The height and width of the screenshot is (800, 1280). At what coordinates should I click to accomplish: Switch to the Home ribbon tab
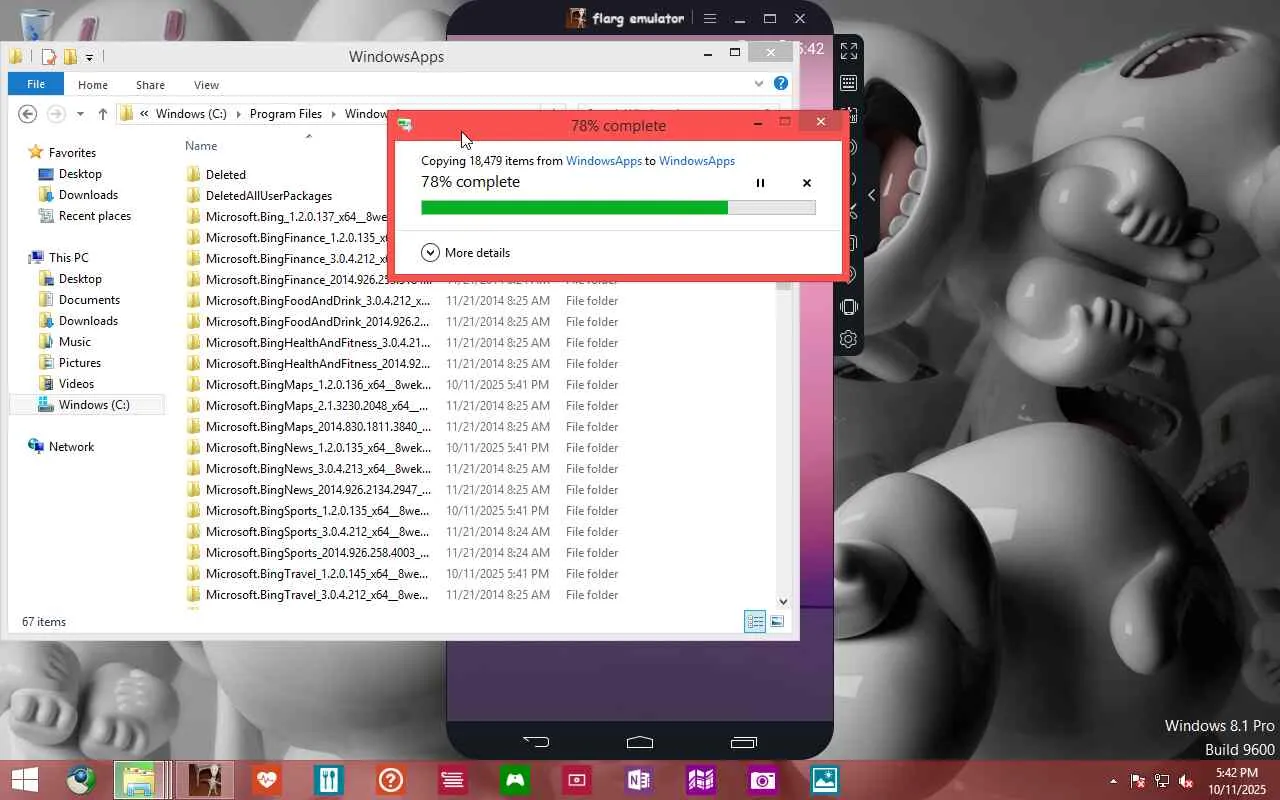click(x=93, y=85)
